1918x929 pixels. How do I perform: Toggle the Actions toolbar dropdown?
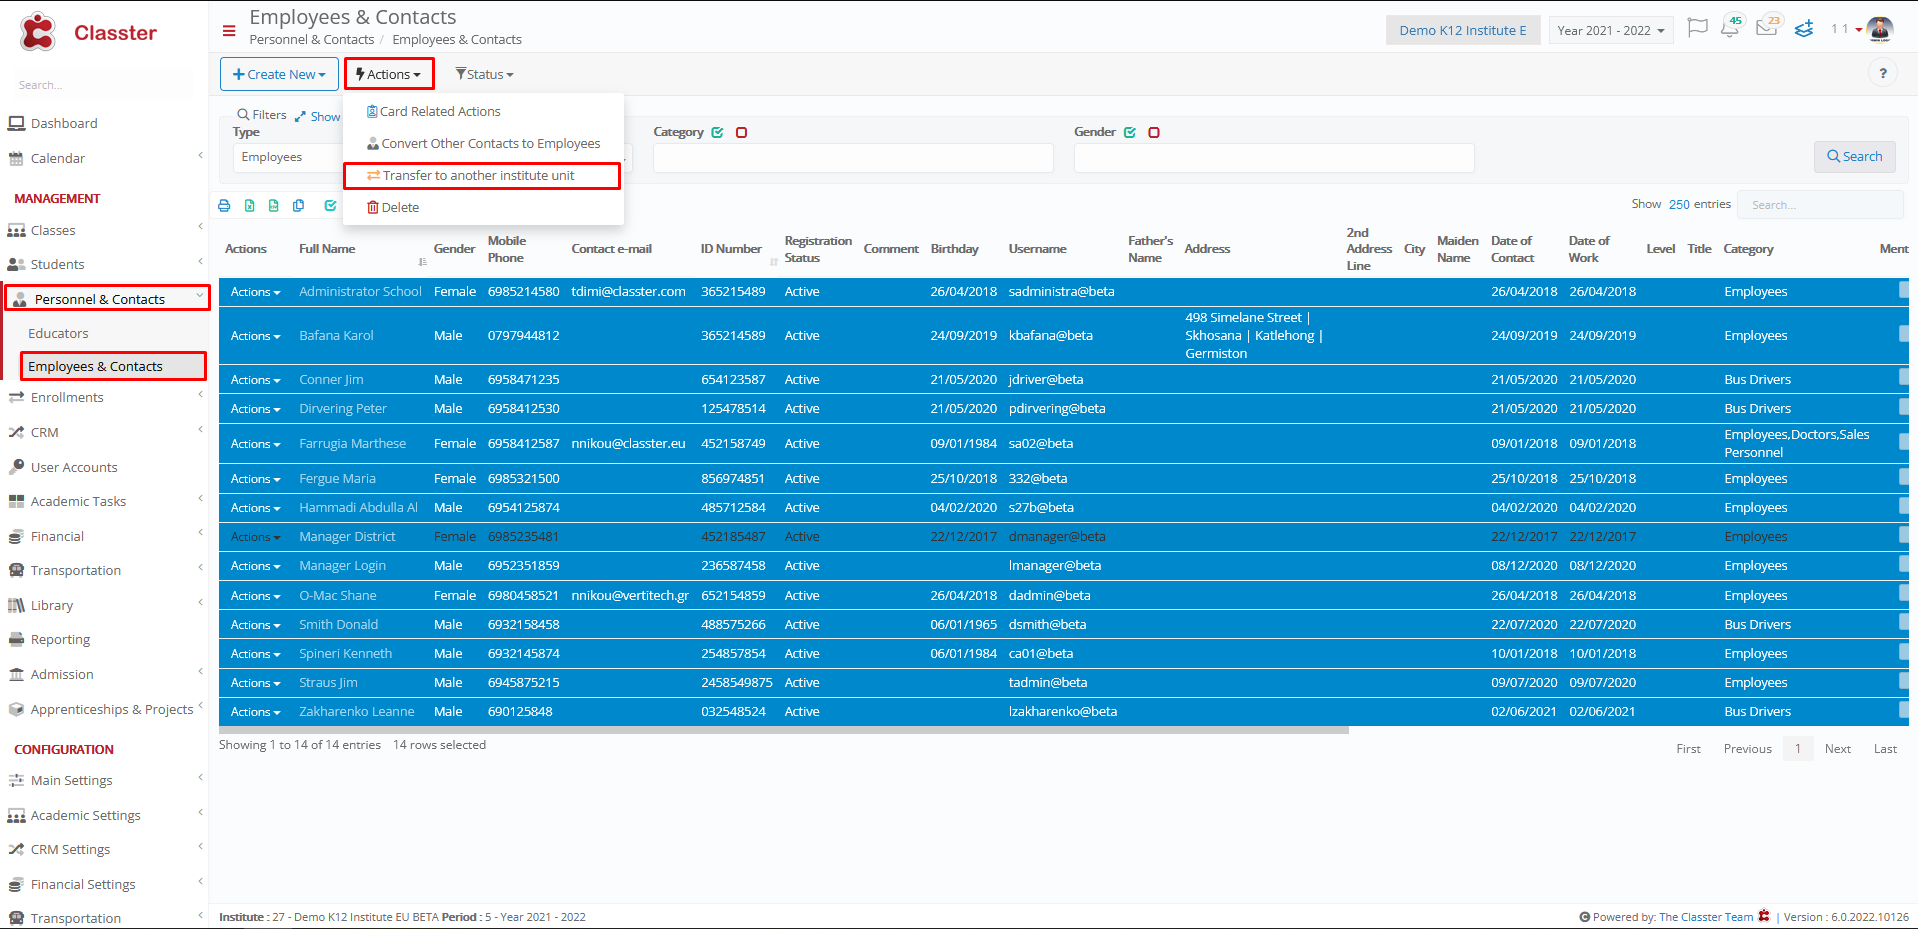click(389, 74)
